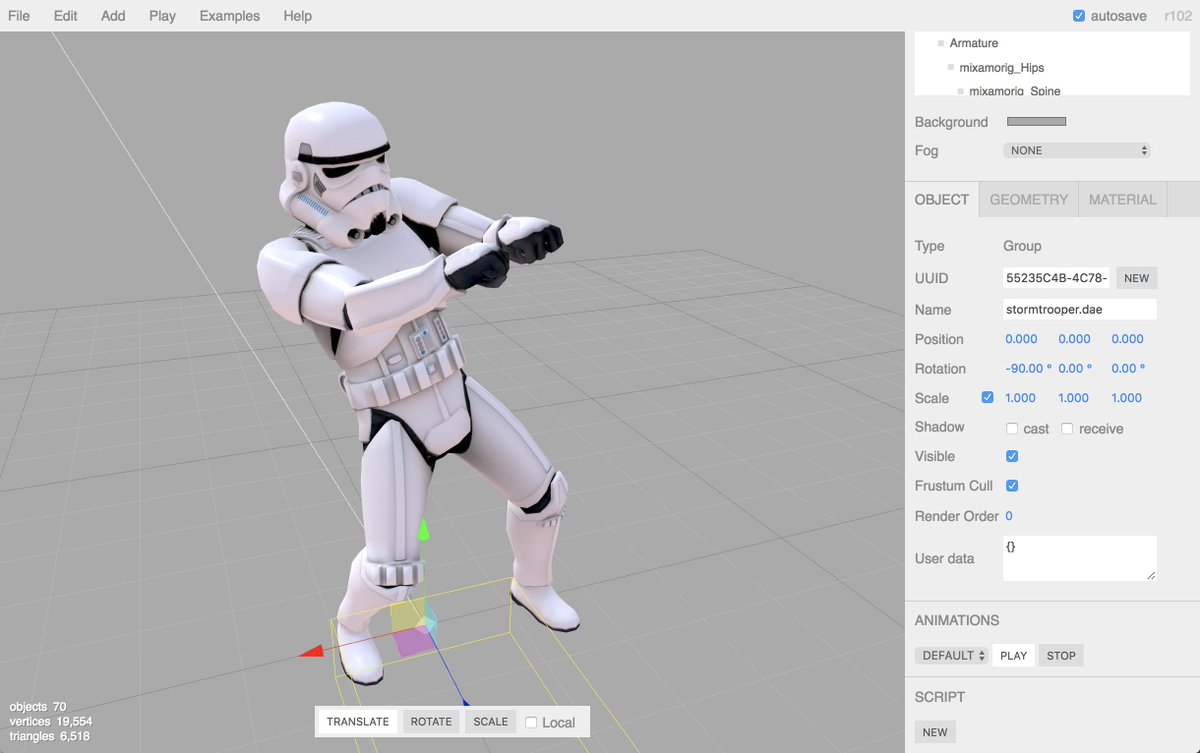Viewport: 1200px width, 753px height.
Task: Open the File menu
Action: (x=18, y=16)
